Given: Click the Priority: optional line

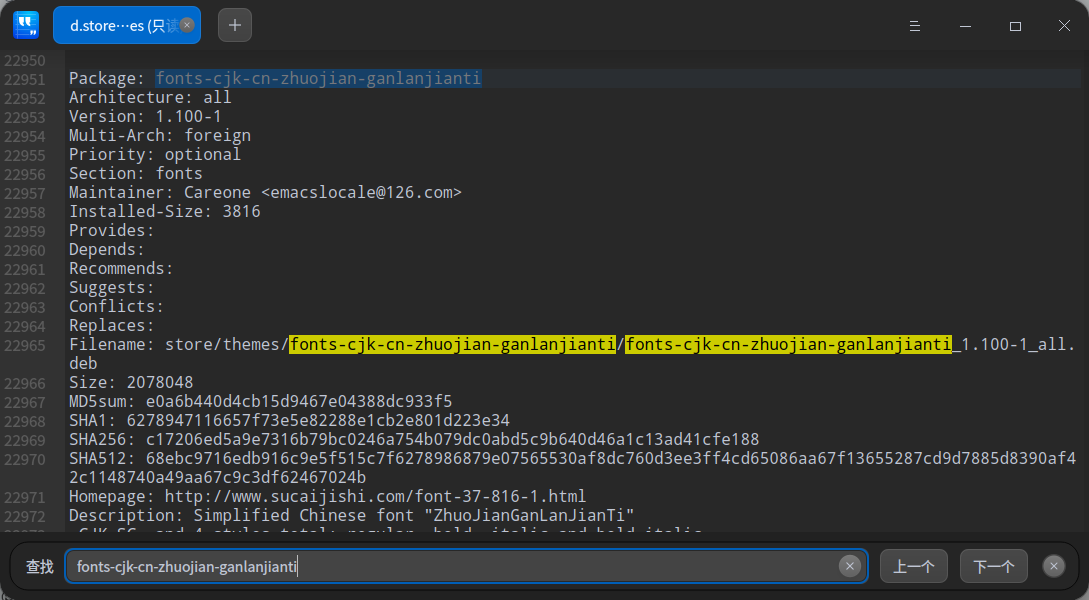Looking at the screenshot, I should [155, 154].
